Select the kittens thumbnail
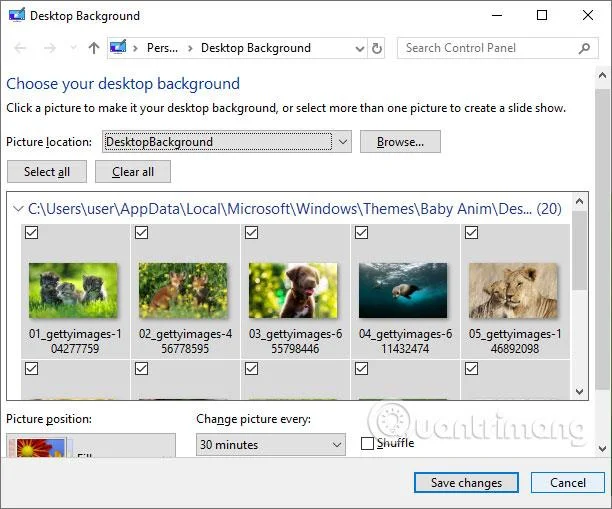 tap(73, 290)
